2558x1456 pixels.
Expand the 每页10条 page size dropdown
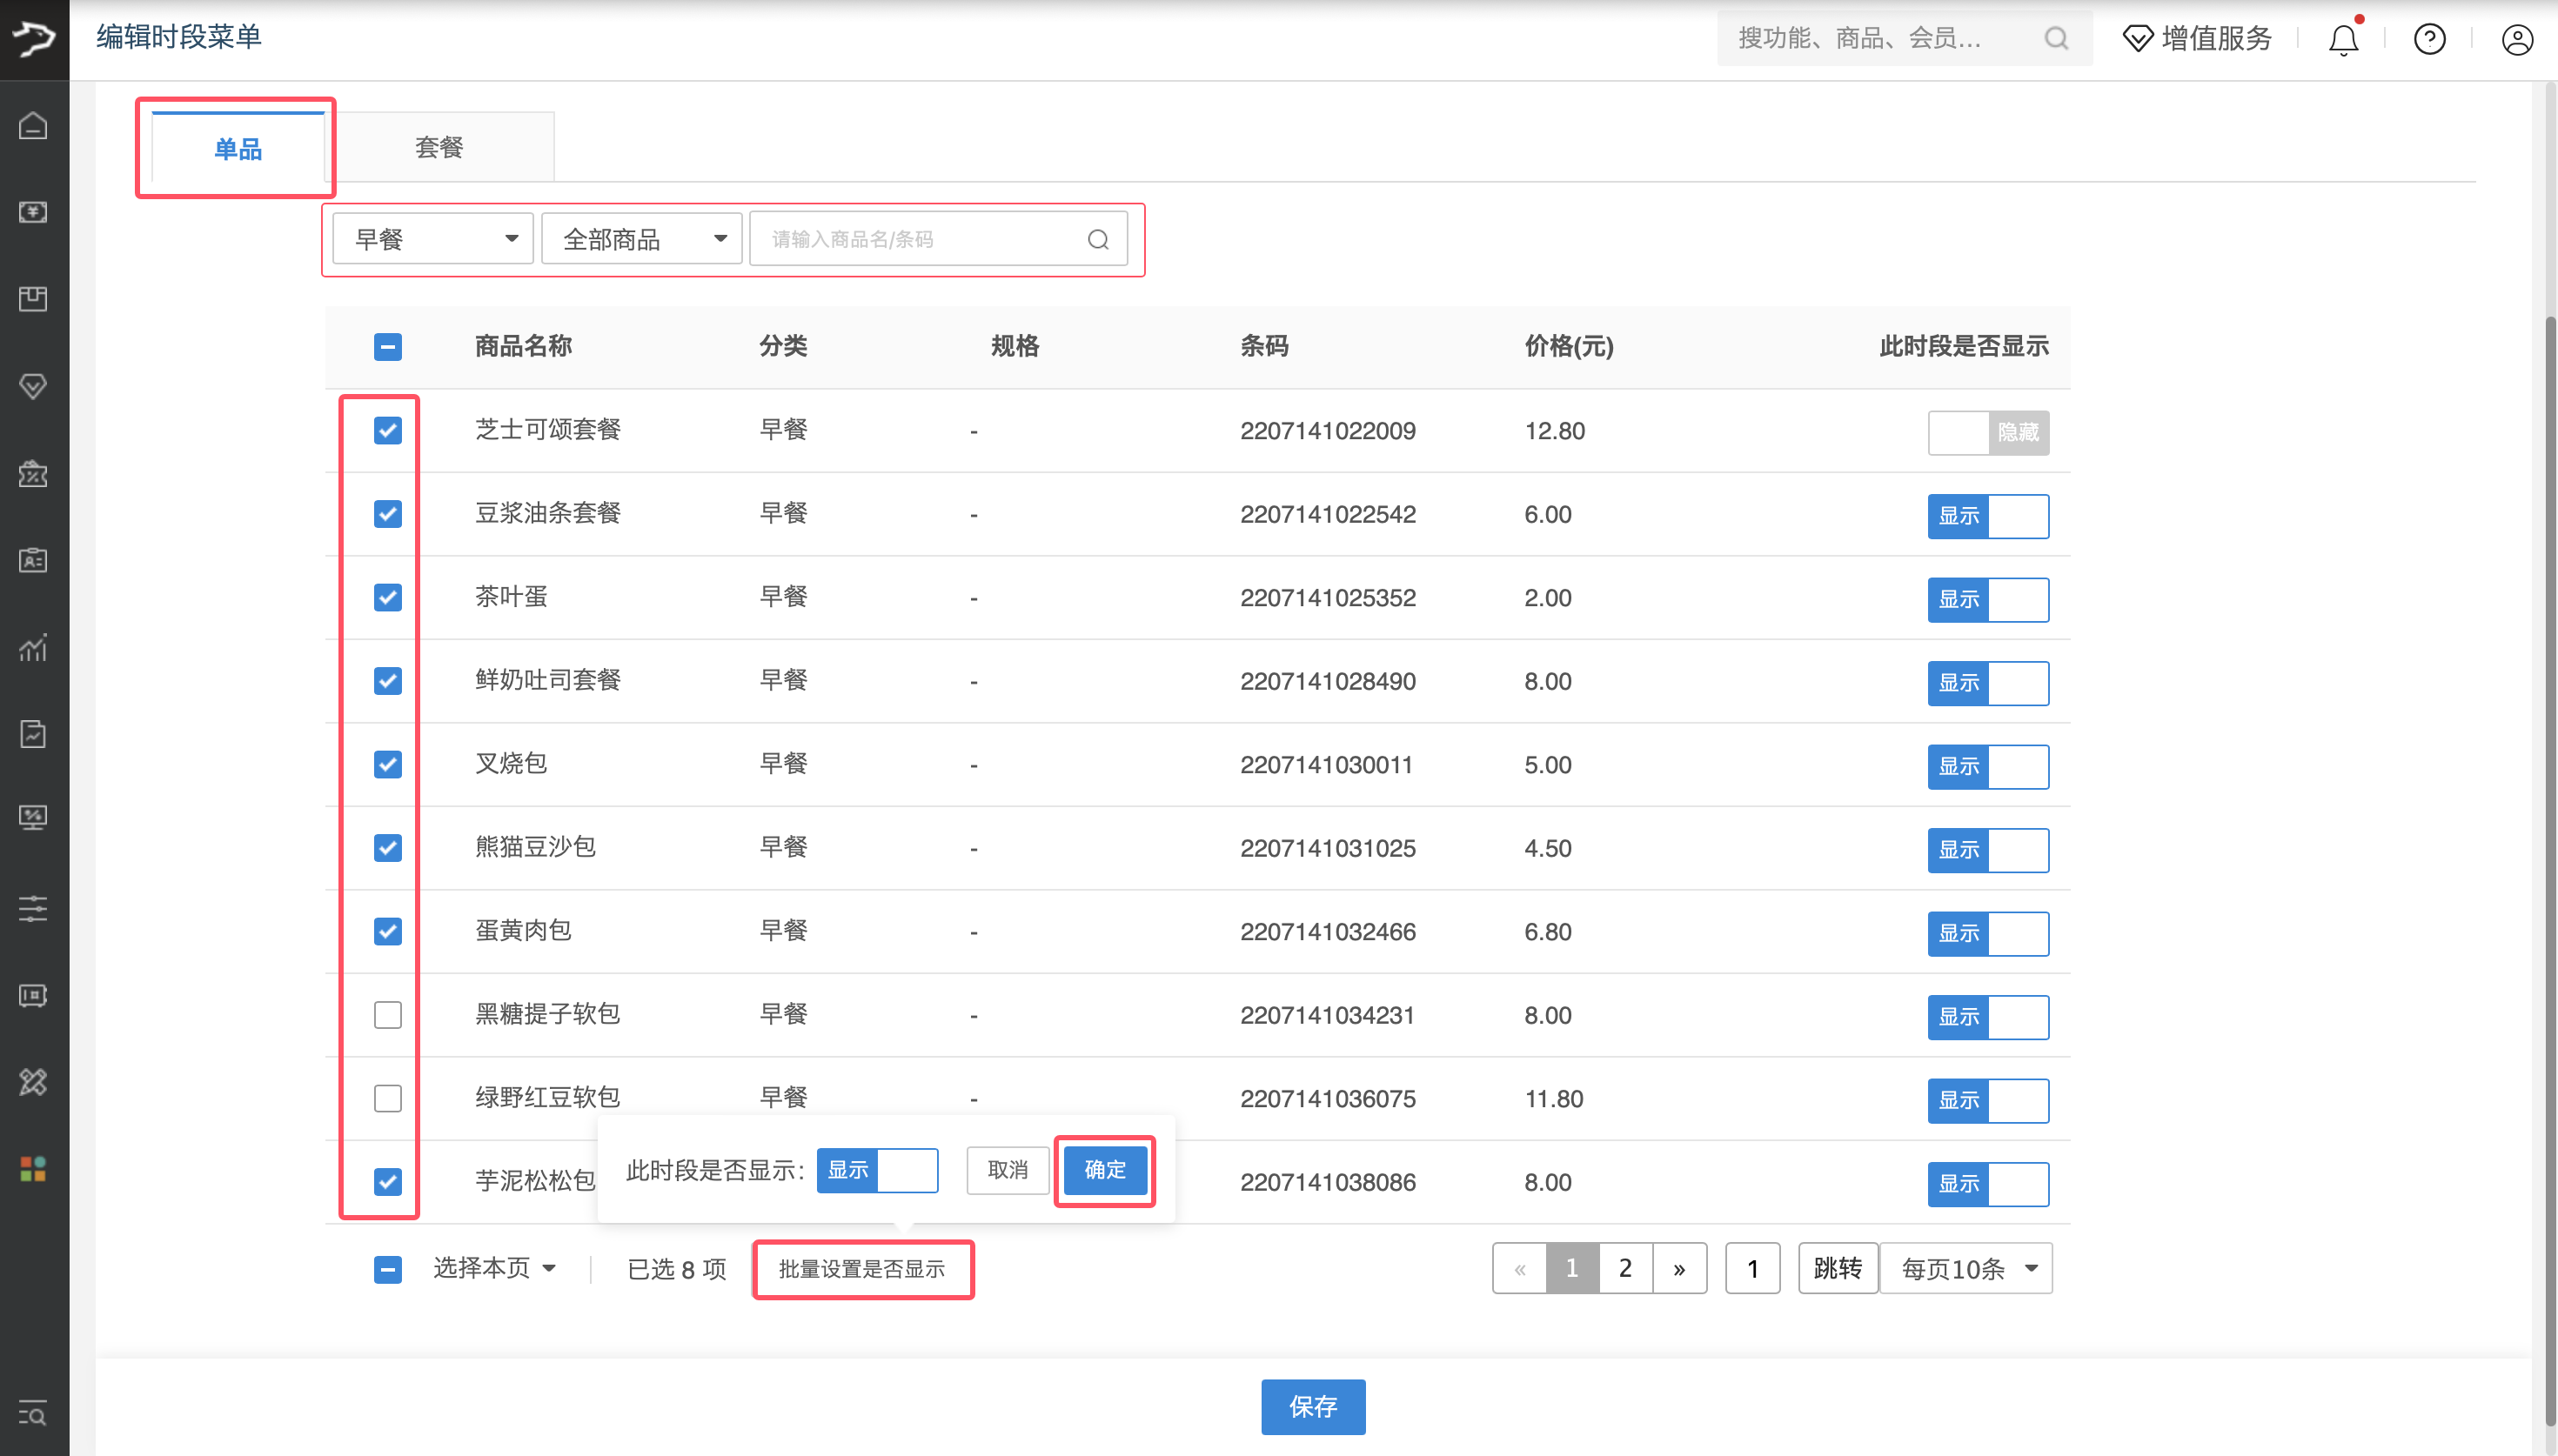(x=1966, y=1269)
